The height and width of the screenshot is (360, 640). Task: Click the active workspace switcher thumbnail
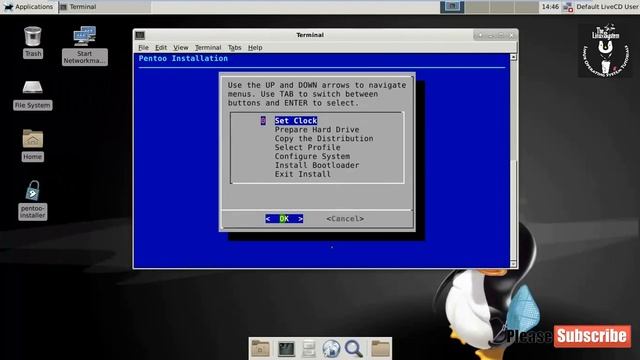[x=452, y=7]
